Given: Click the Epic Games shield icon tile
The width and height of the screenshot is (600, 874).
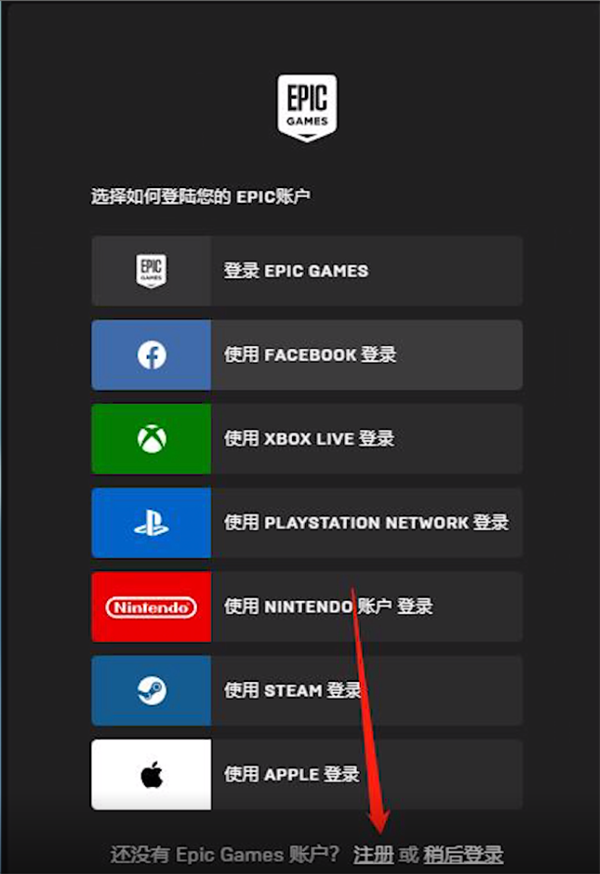Looking at the screenshot, I should coord(151,271).
